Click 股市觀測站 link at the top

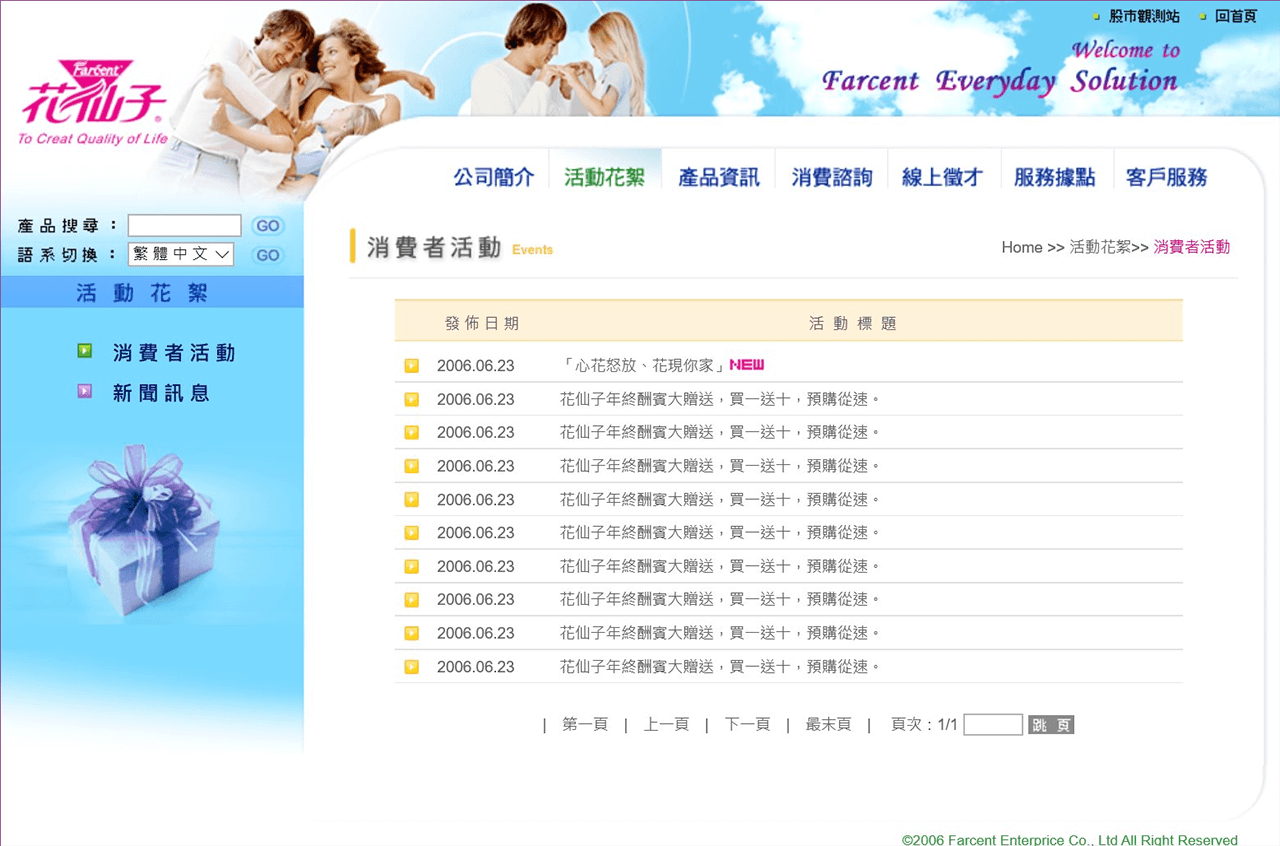pos(1144,17)
